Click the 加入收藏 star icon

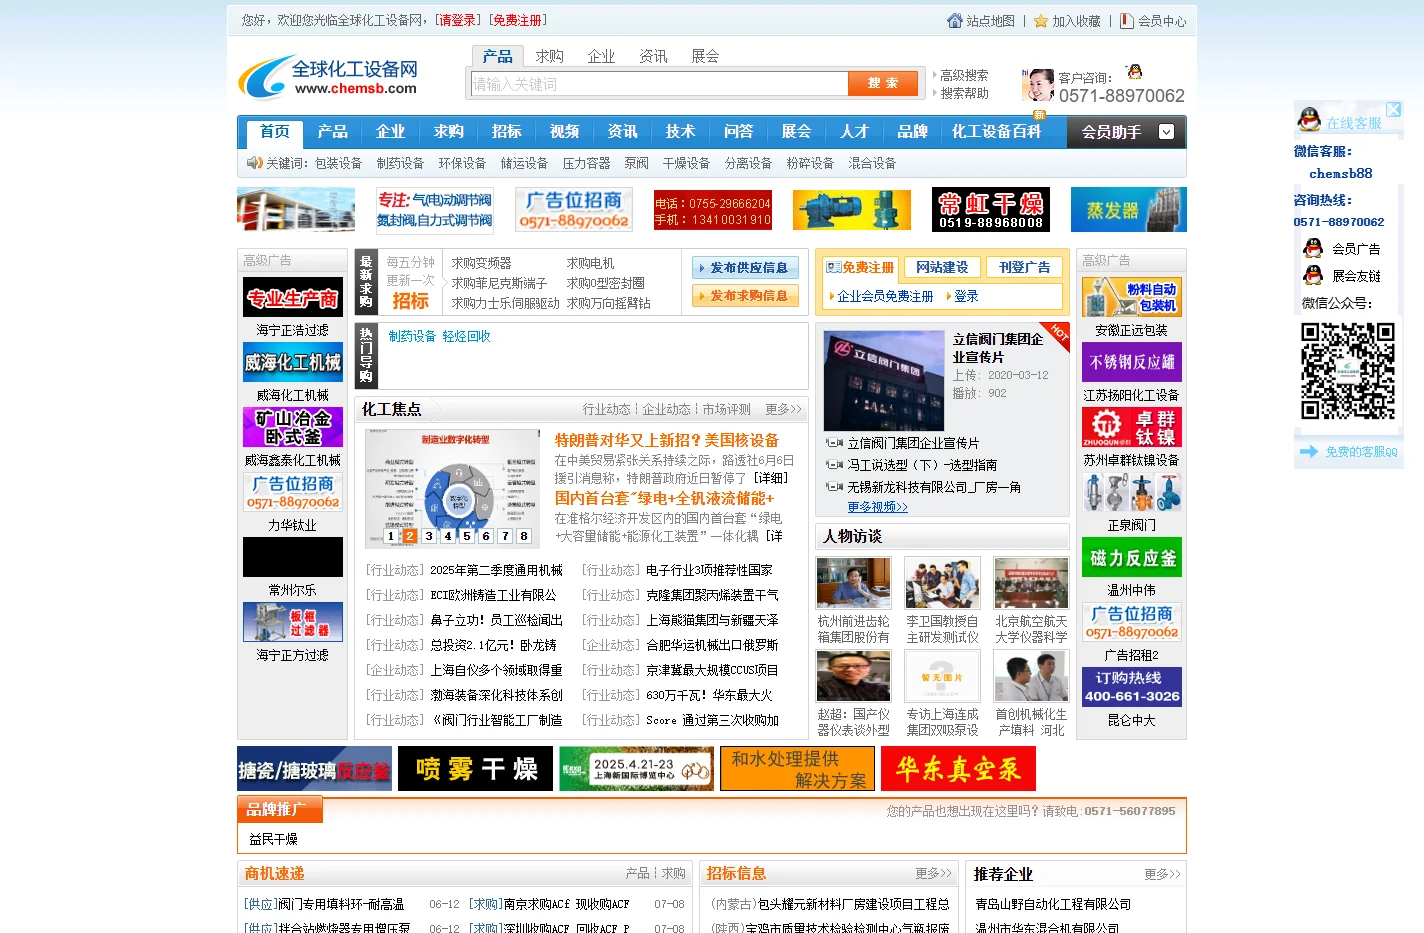[x=1041, y=21]
